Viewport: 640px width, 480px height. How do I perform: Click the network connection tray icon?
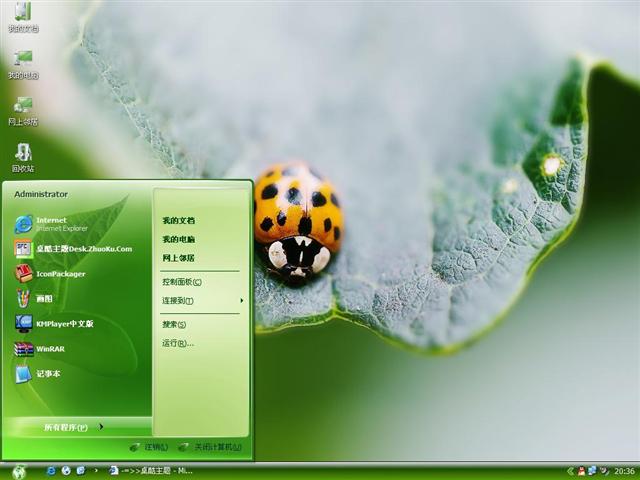click(592, 471)
